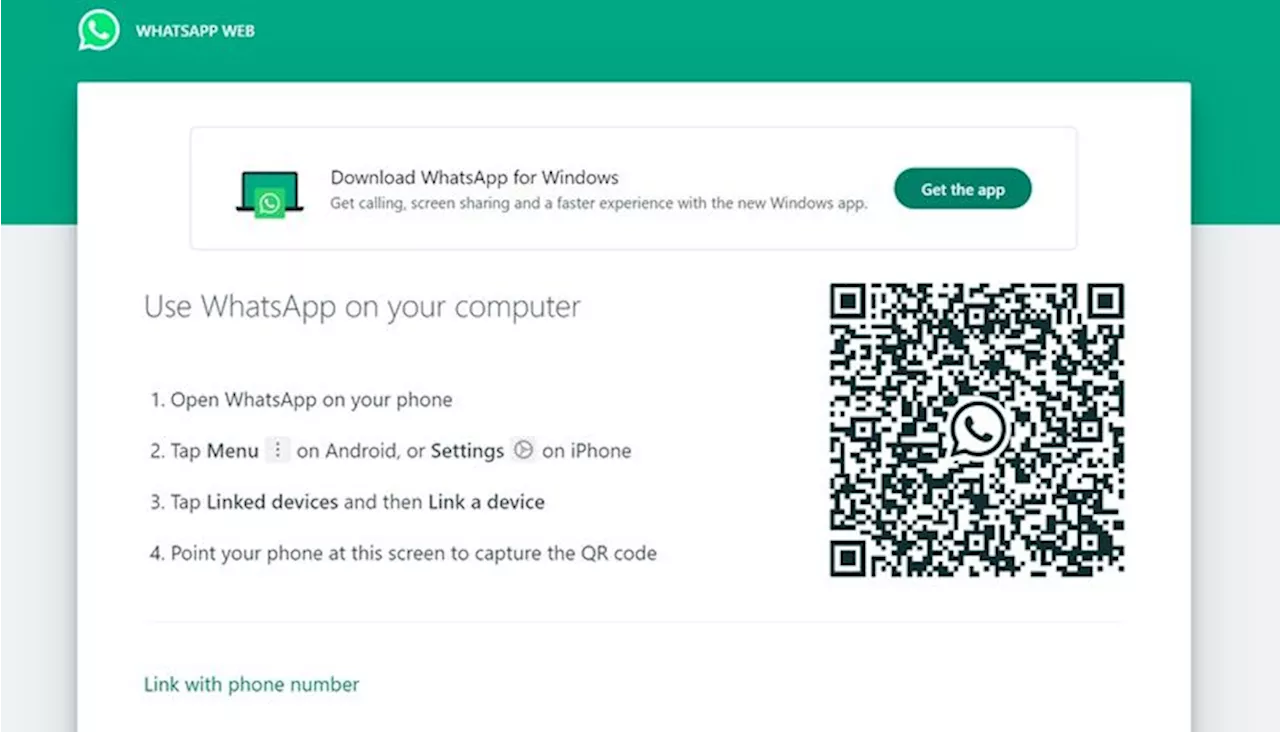Click the QR code image
This screenshot has height=732, width=1280.
(977, 430)
